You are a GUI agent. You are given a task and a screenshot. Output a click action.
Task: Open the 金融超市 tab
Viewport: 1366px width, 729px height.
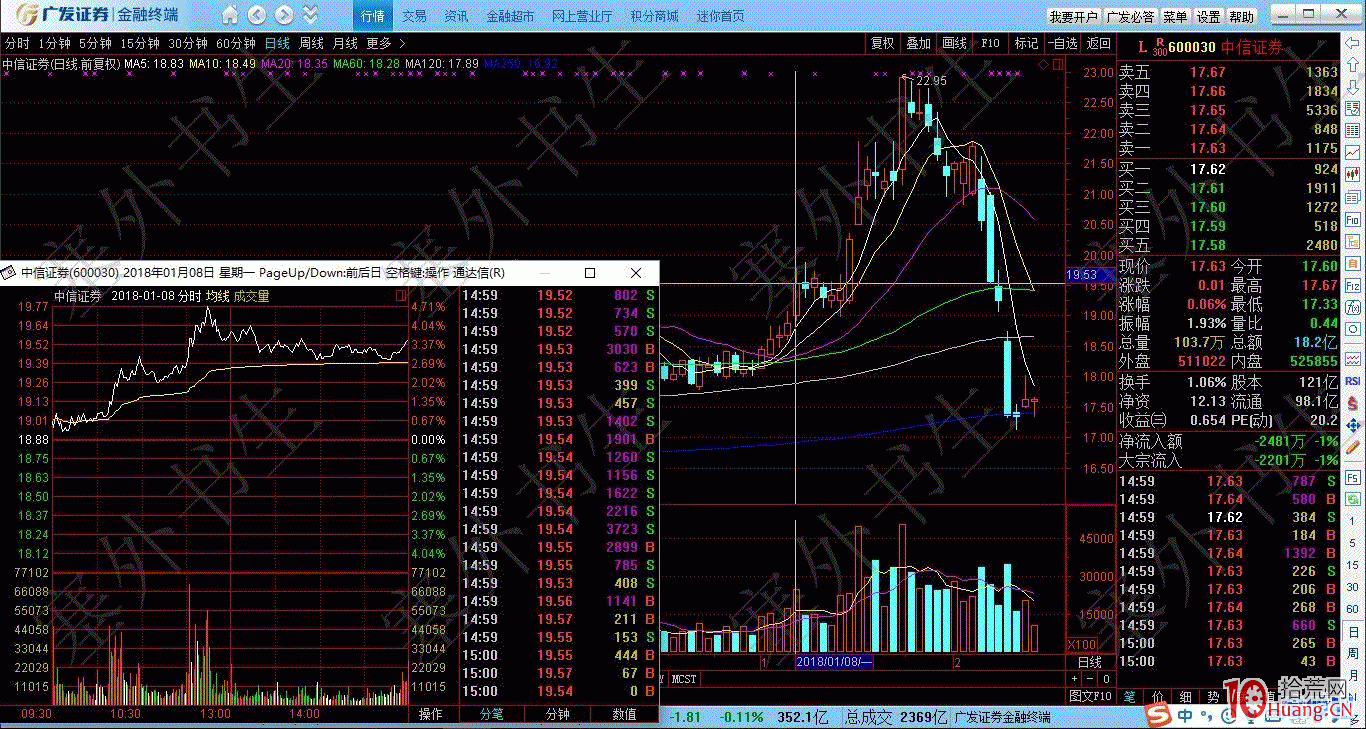click(510, 16)
